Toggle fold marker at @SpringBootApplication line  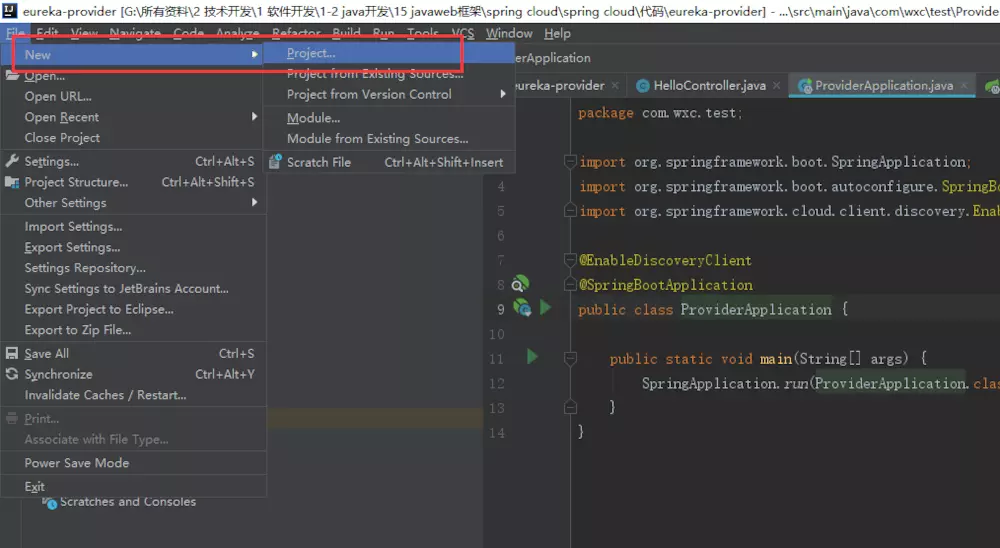pyautogui.click(x=570, y=285)
